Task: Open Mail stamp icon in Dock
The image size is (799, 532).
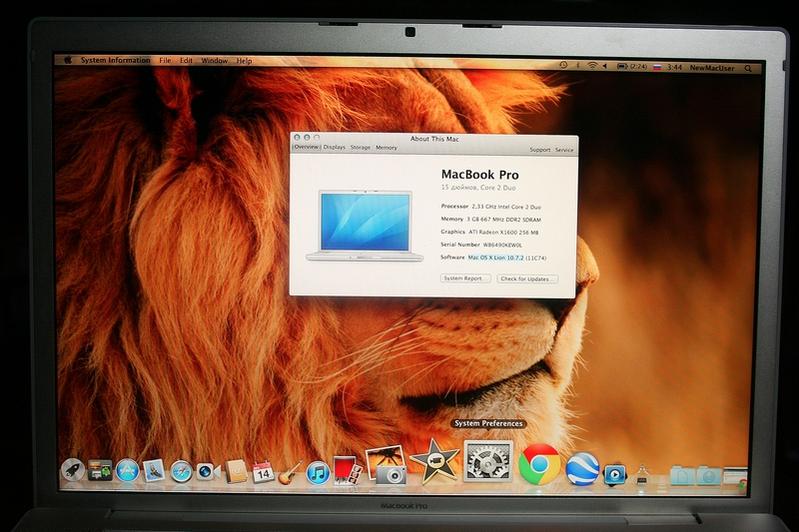Action: 154,470
